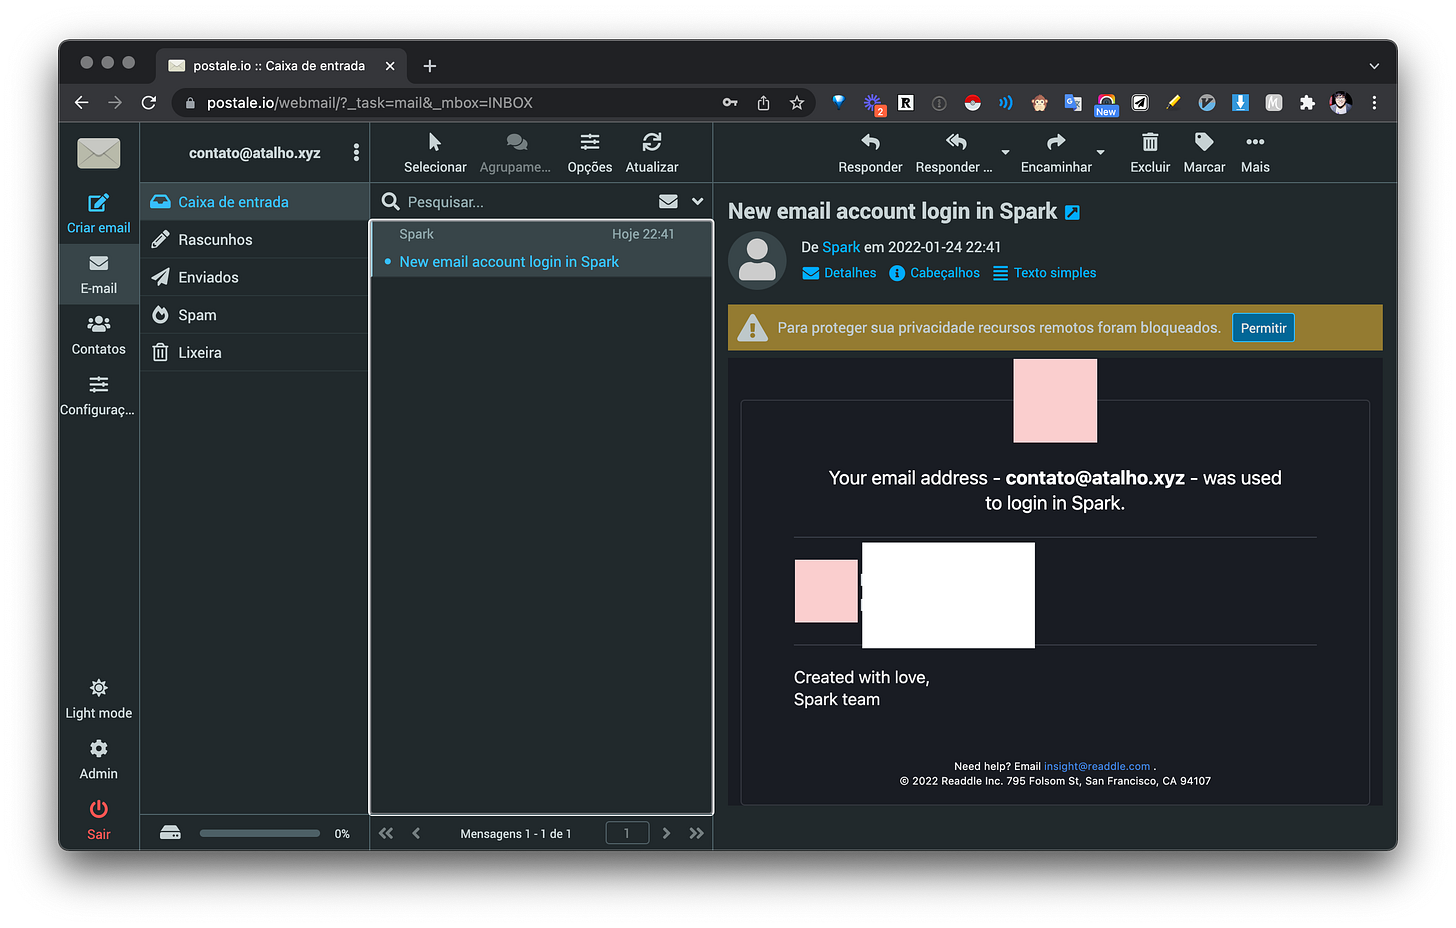Open the Marcar tag menu
This screenshot has width=1456, height=928.
pos(1204,153)
